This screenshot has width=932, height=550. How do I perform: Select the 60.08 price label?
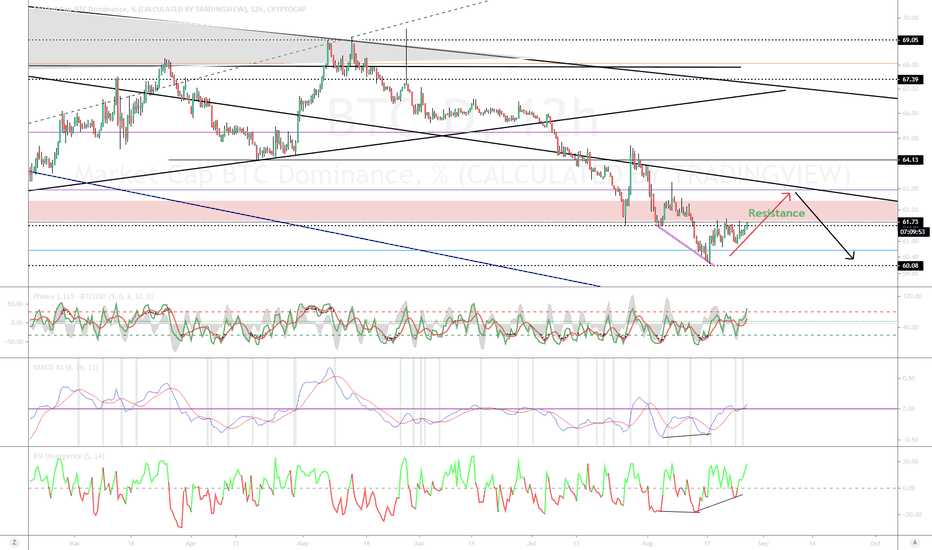click(x=911, y=266)
